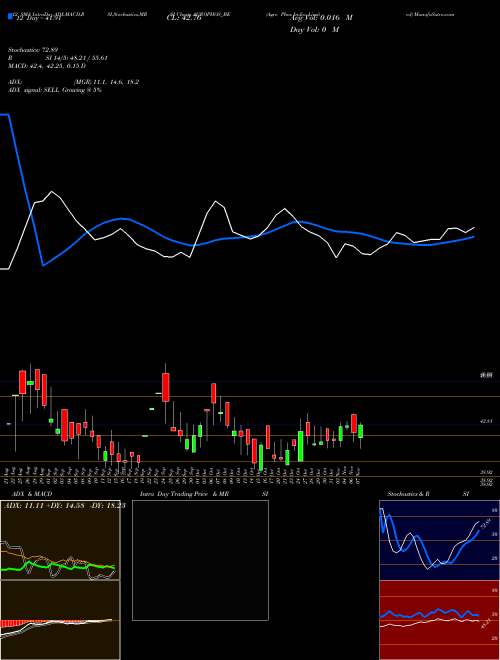This screenshot has height=660, width=500.
Task: Click the MACD histogram lower panel
Action: 60,620
